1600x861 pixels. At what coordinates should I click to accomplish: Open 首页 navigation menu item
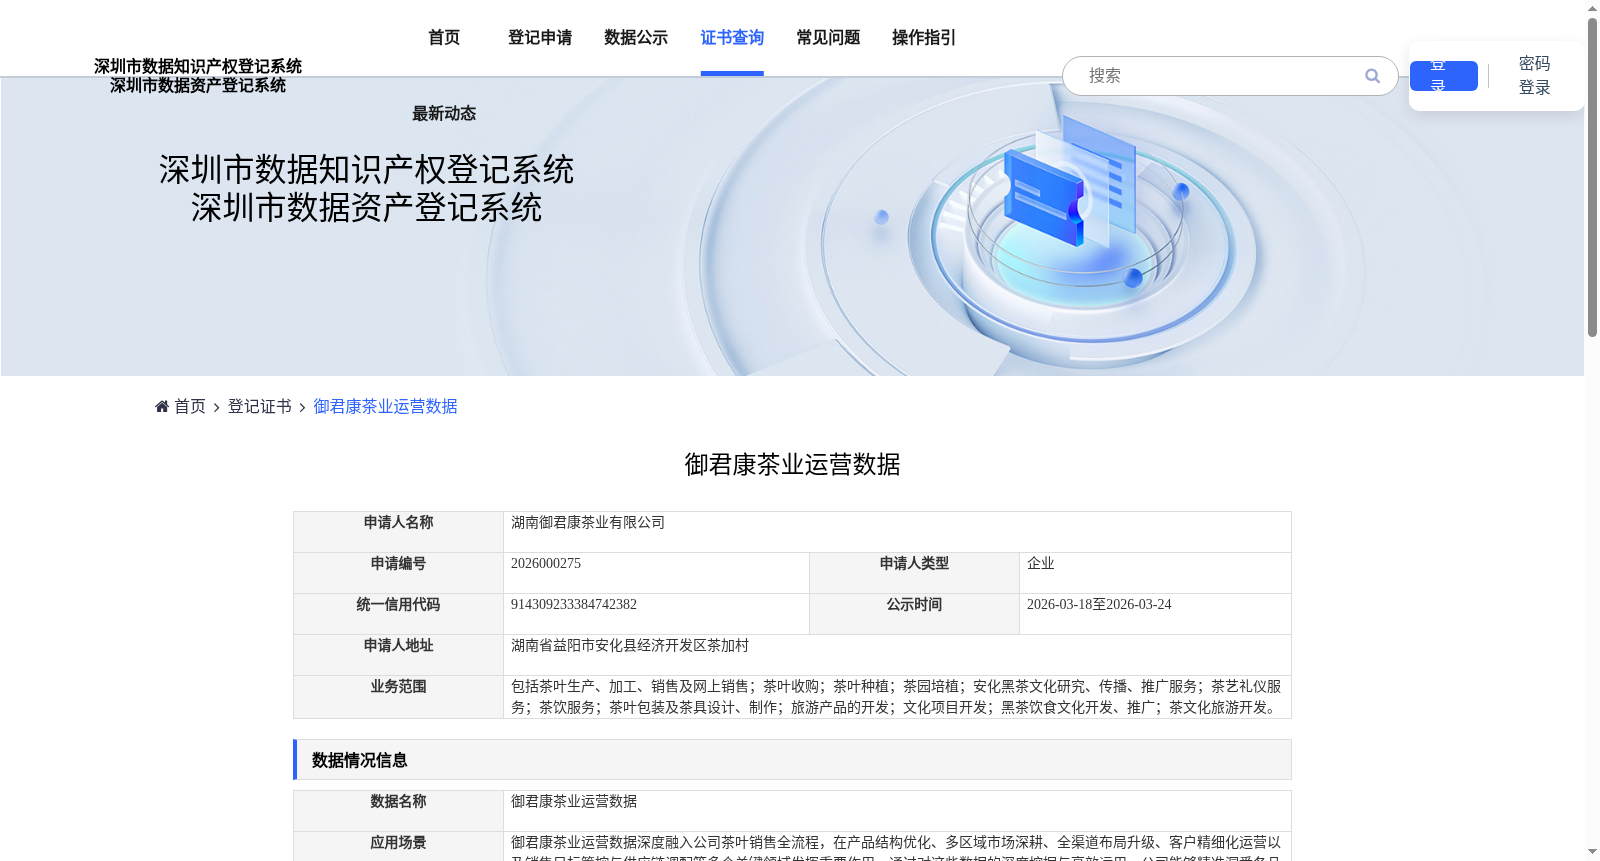(x=444, y=38)
